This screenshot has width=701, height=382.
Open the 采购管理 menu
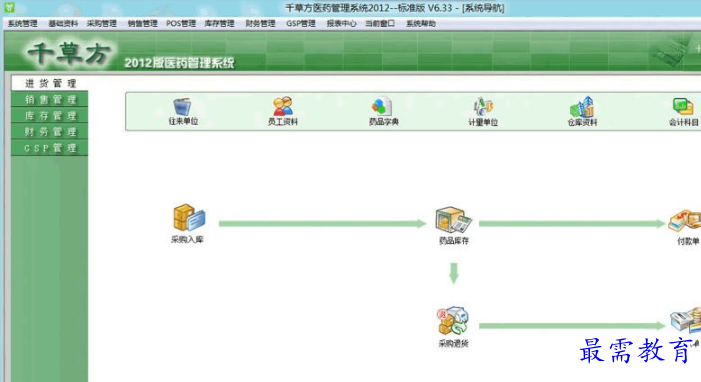[x=101, y=24]
